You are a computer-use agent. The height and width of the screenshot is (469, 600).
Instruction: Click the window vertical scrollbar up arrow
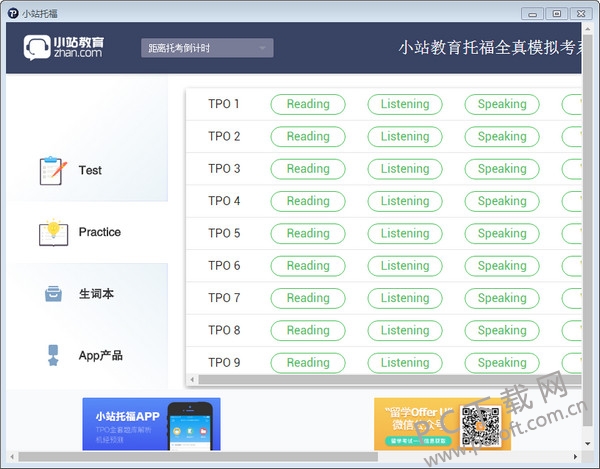pyautogui.click(x=587, y=29)
